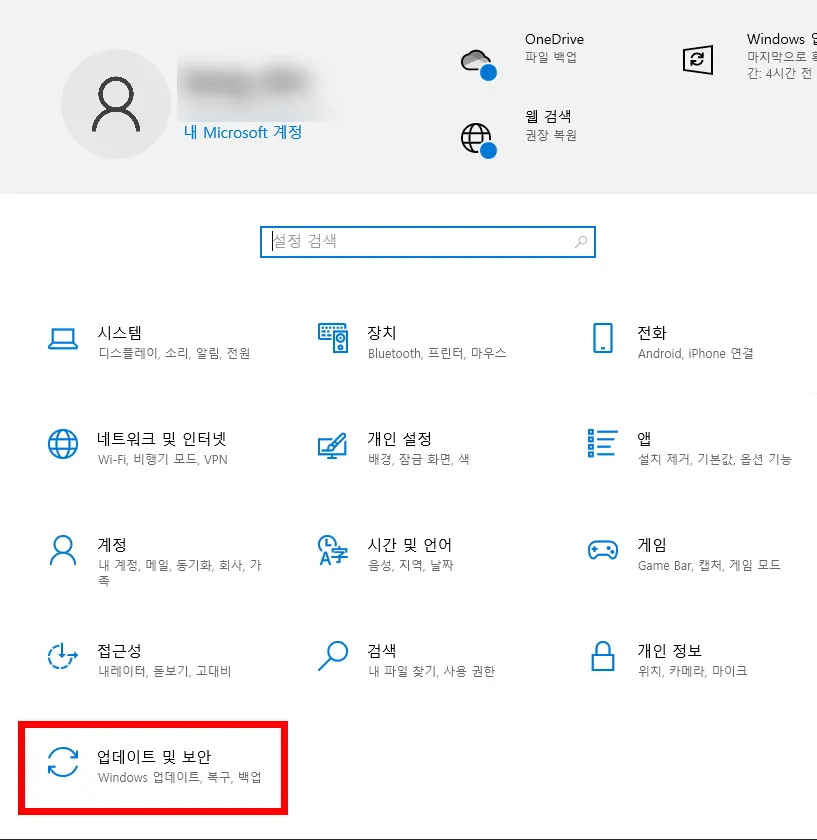
Task: Open the Phone (전화) icon
Action: [x=603, y=338]
